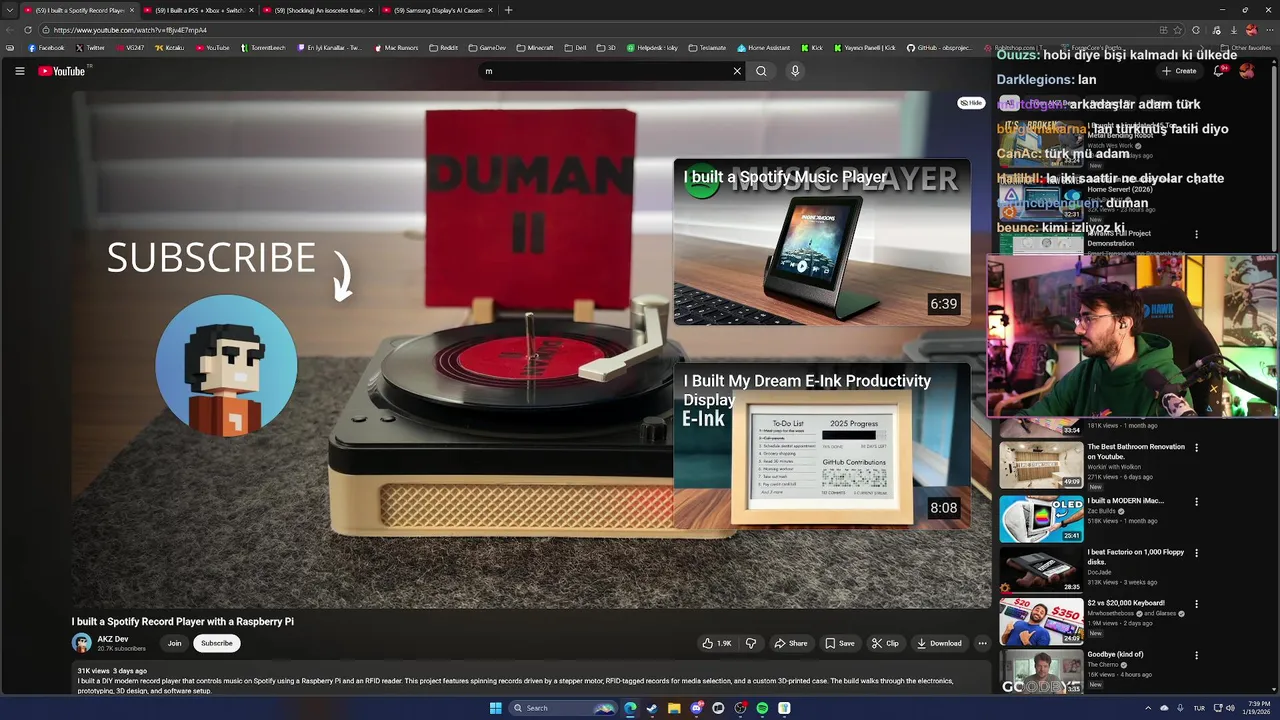Share the video

(790, 643)
